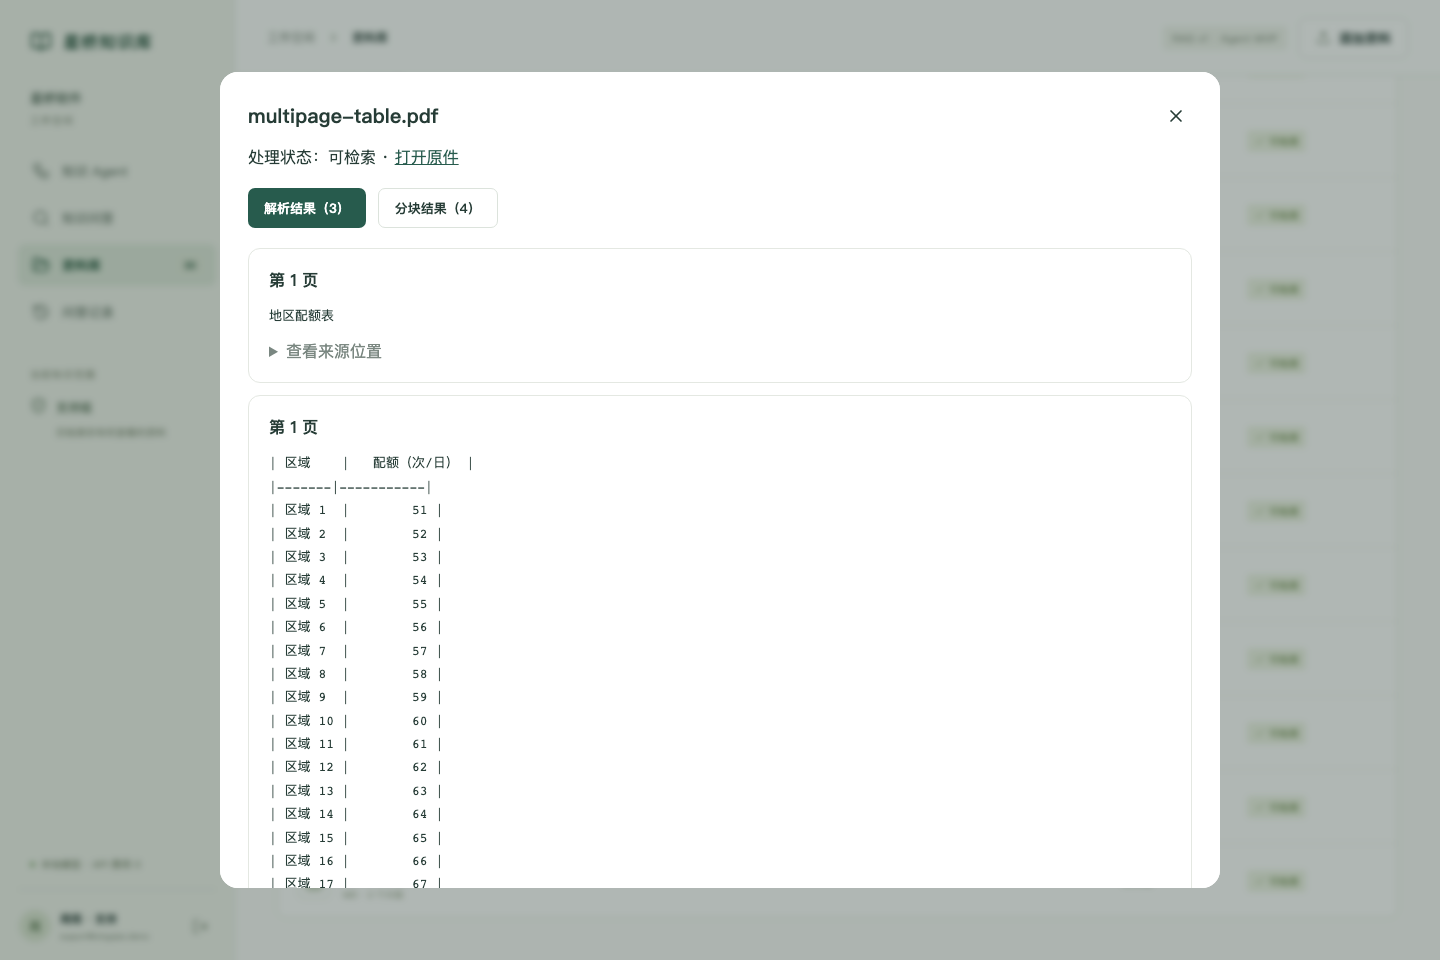This screenshot has width=1440, height=960.
Task: Click the row 区域 13 with quota 63
Action: pyautogui.click(x=356, y=791)
